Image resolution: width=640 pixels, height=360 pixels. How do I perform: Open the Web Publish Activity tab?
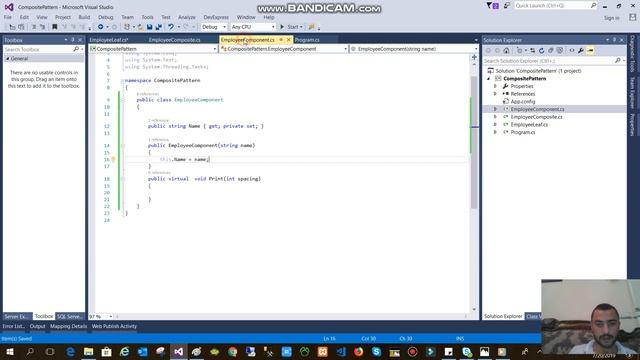pyautogui.click(x=114, y=326)
